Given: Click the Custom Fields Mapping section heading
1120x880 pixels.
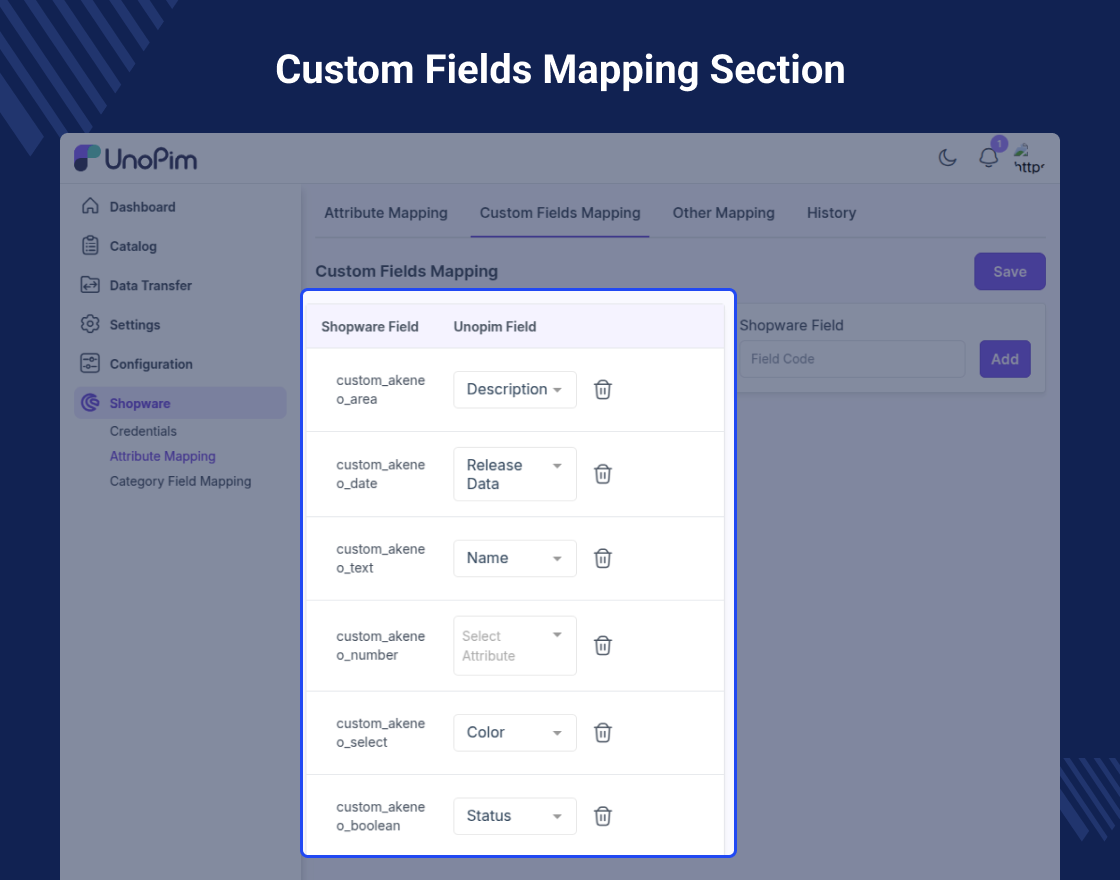Looking at the screenshot, I should (x=406, y=271).
